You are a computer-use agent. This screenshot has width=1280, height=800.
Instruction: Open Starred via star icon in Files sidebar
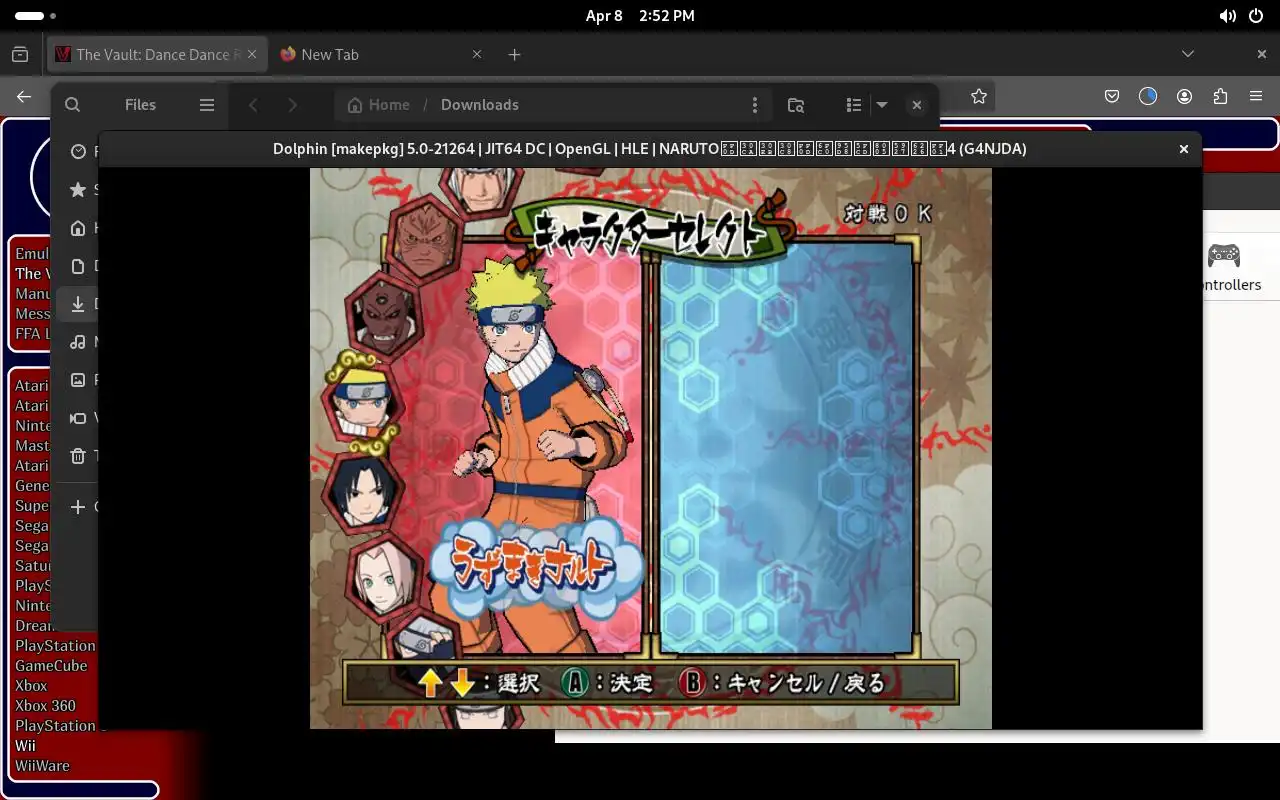[78, 189]
